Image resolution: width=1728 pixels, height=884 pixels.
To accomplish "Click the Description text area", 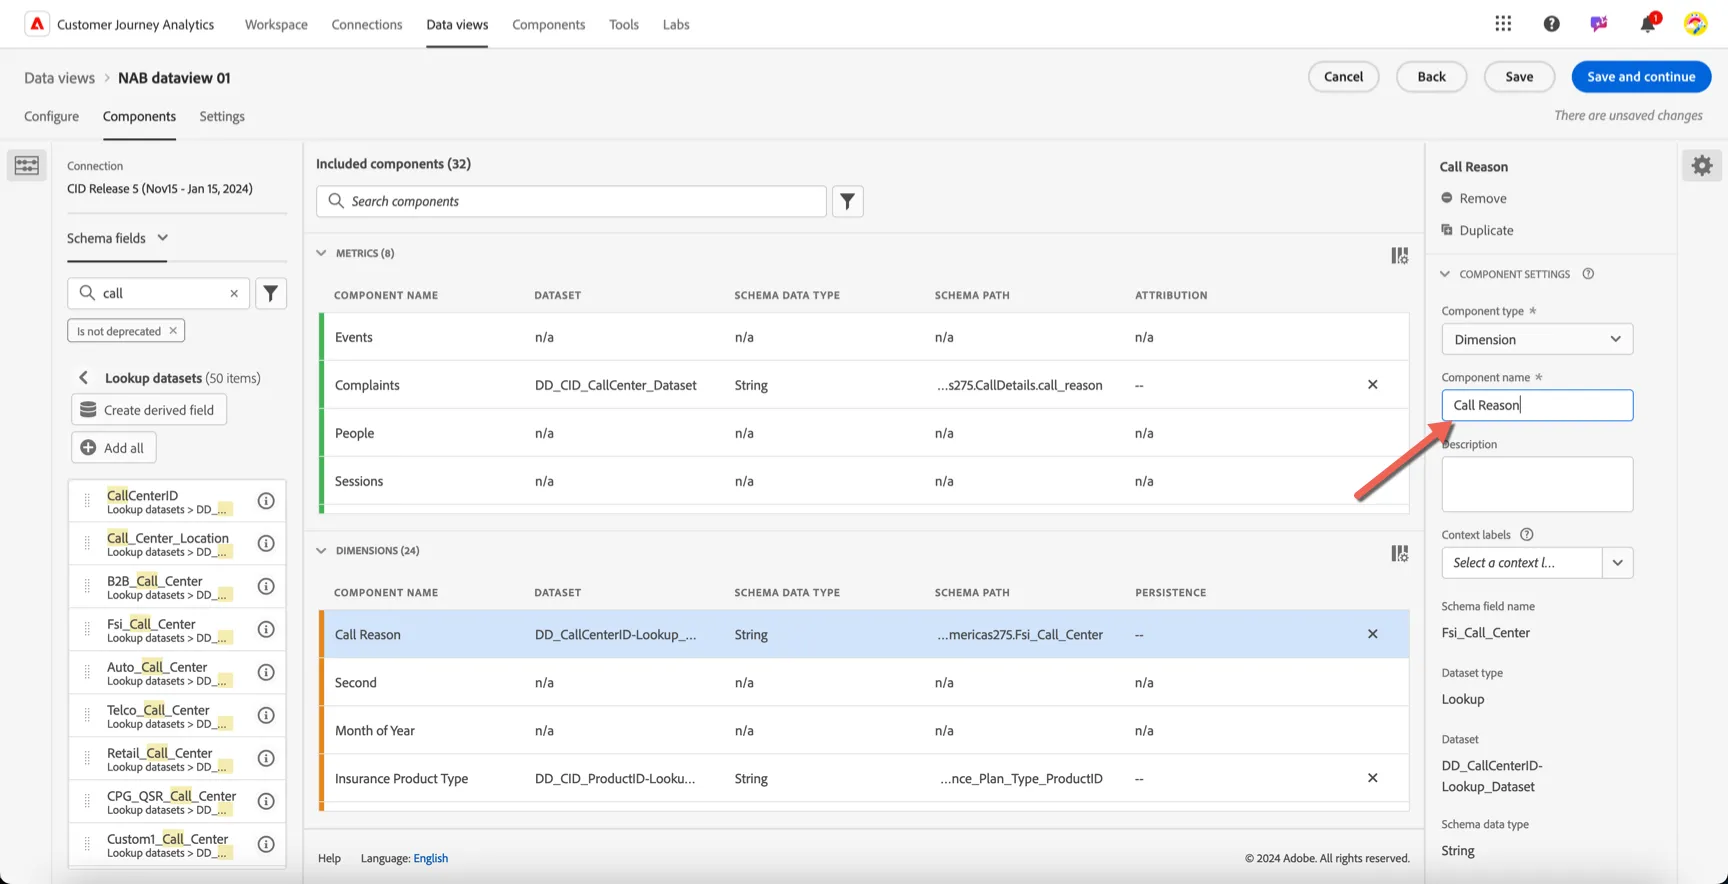I will coord(1537,484).
